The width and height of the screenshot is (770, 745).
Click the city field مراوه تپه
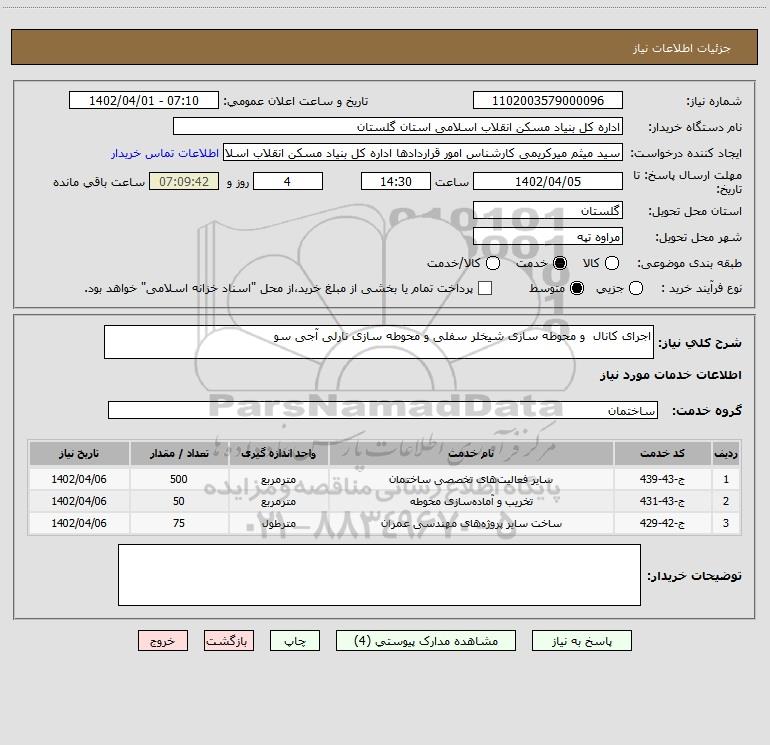548,237
